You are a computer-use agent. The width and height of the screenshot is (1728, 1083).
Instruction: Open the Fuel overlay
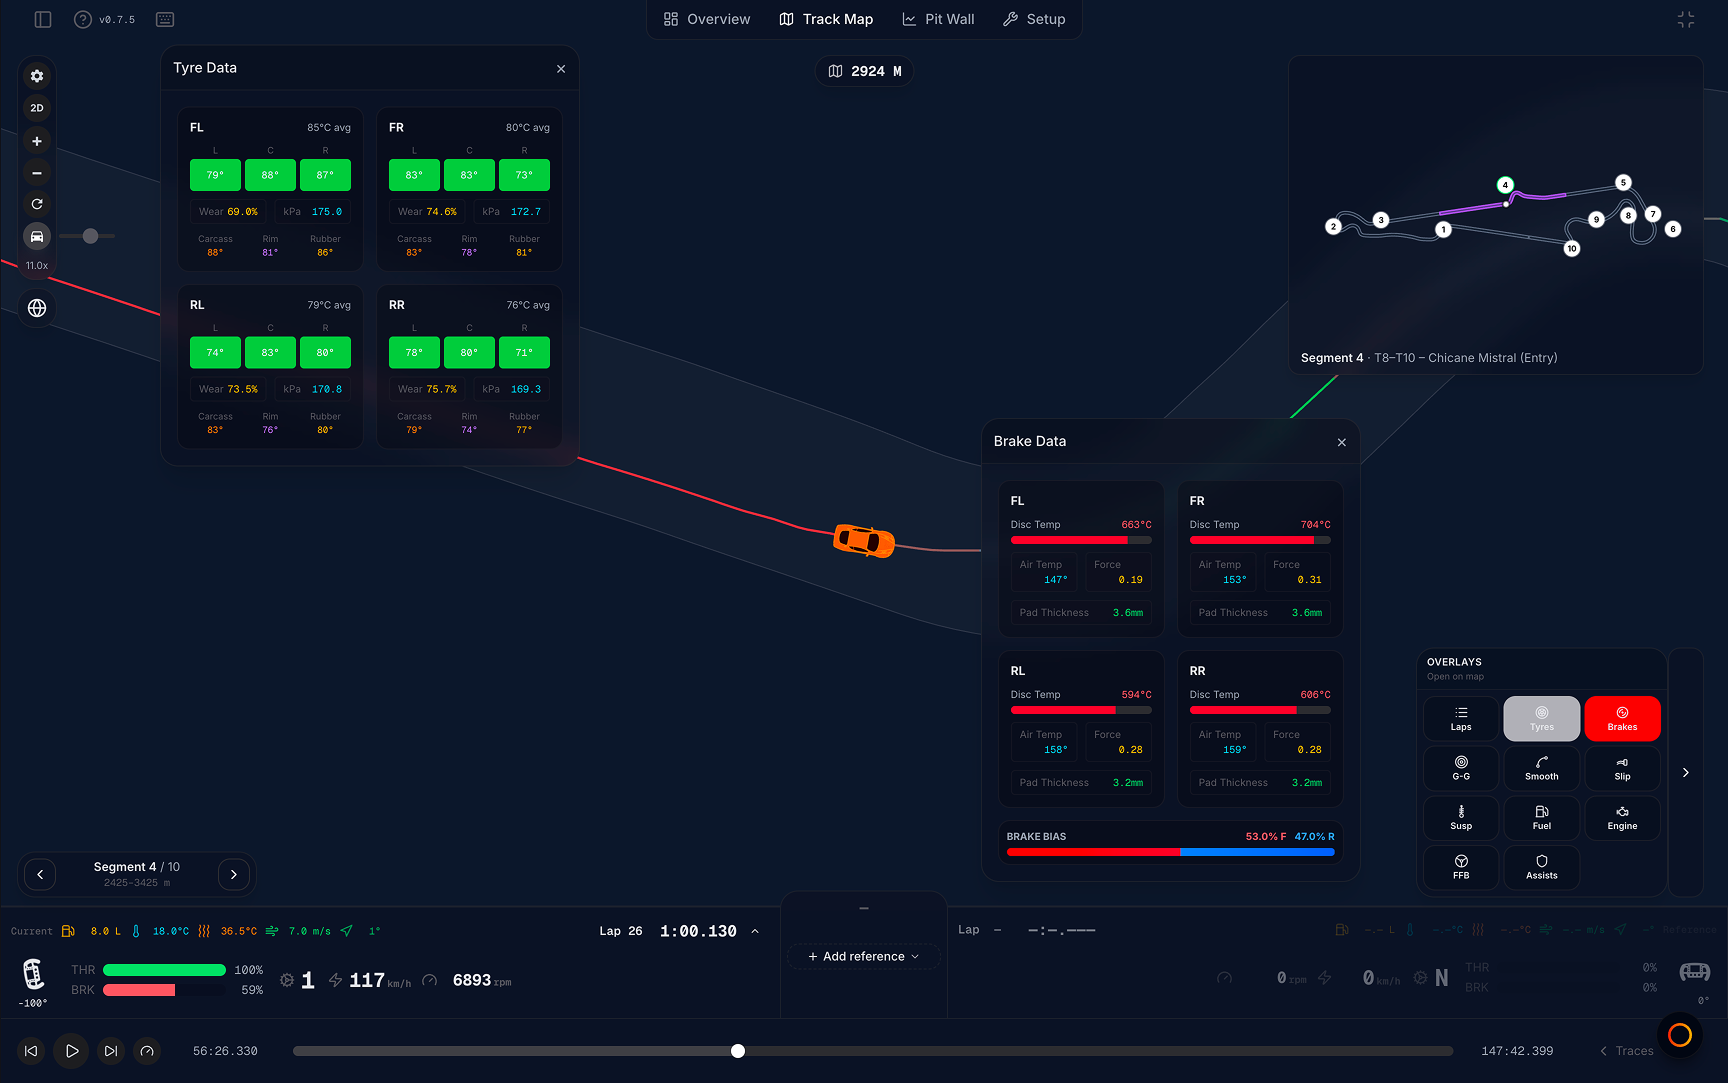(1542, 818)
